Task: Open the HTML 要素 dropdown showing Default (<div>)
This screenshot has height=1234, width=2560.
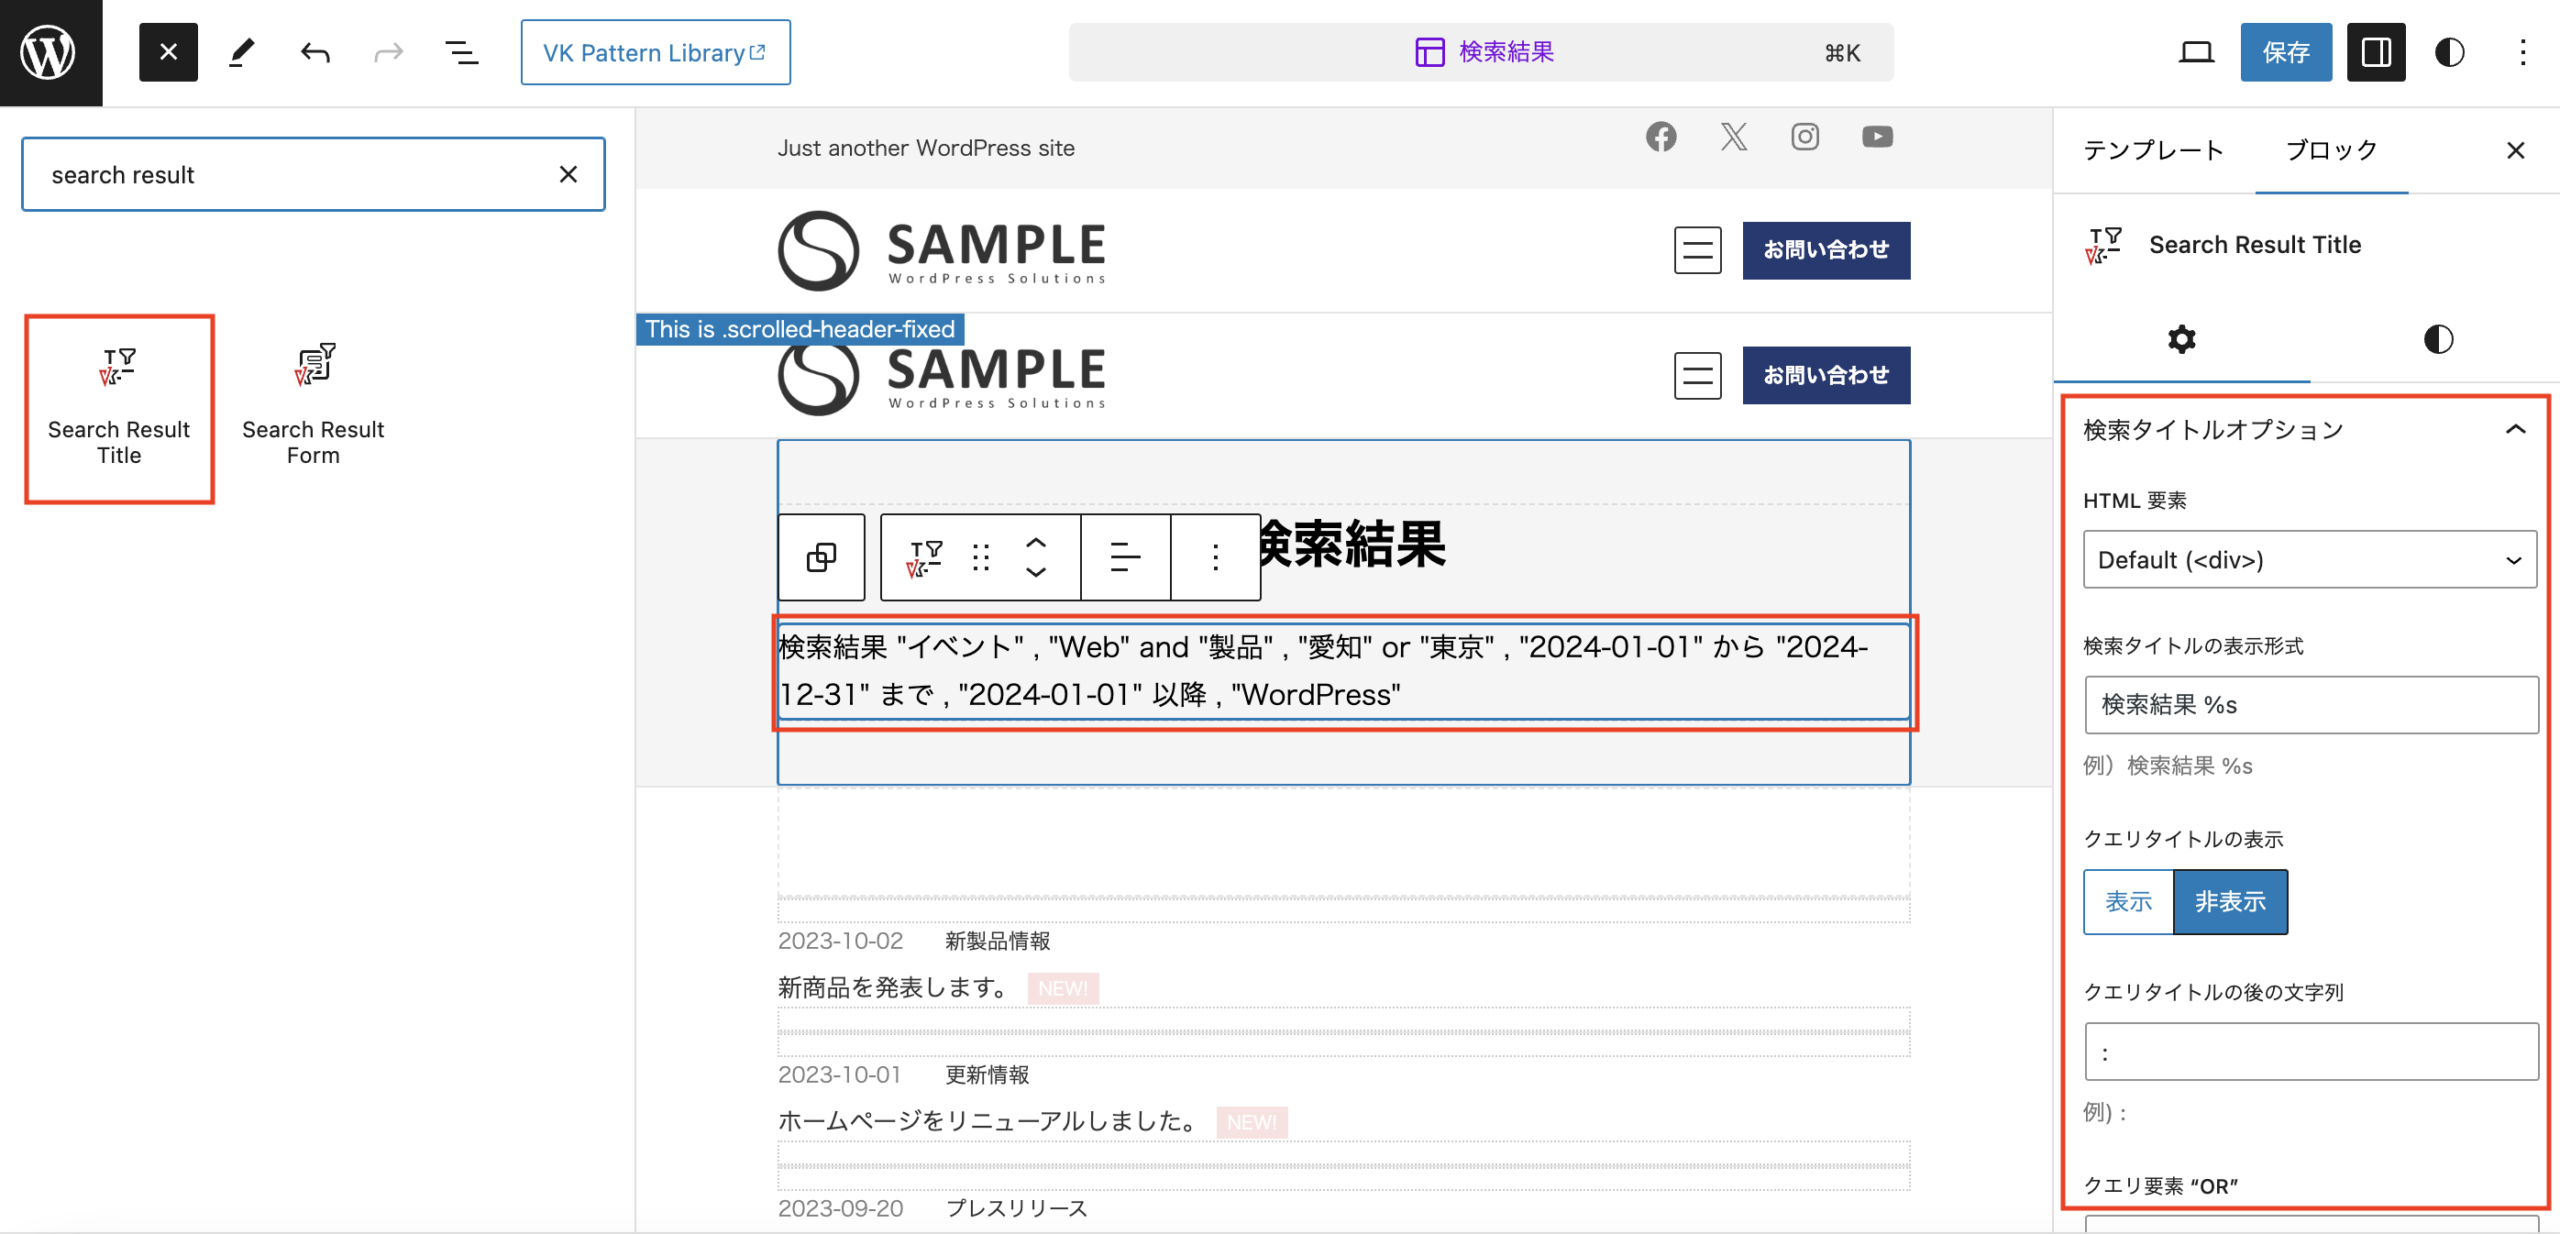Action: pos(2309,560)
